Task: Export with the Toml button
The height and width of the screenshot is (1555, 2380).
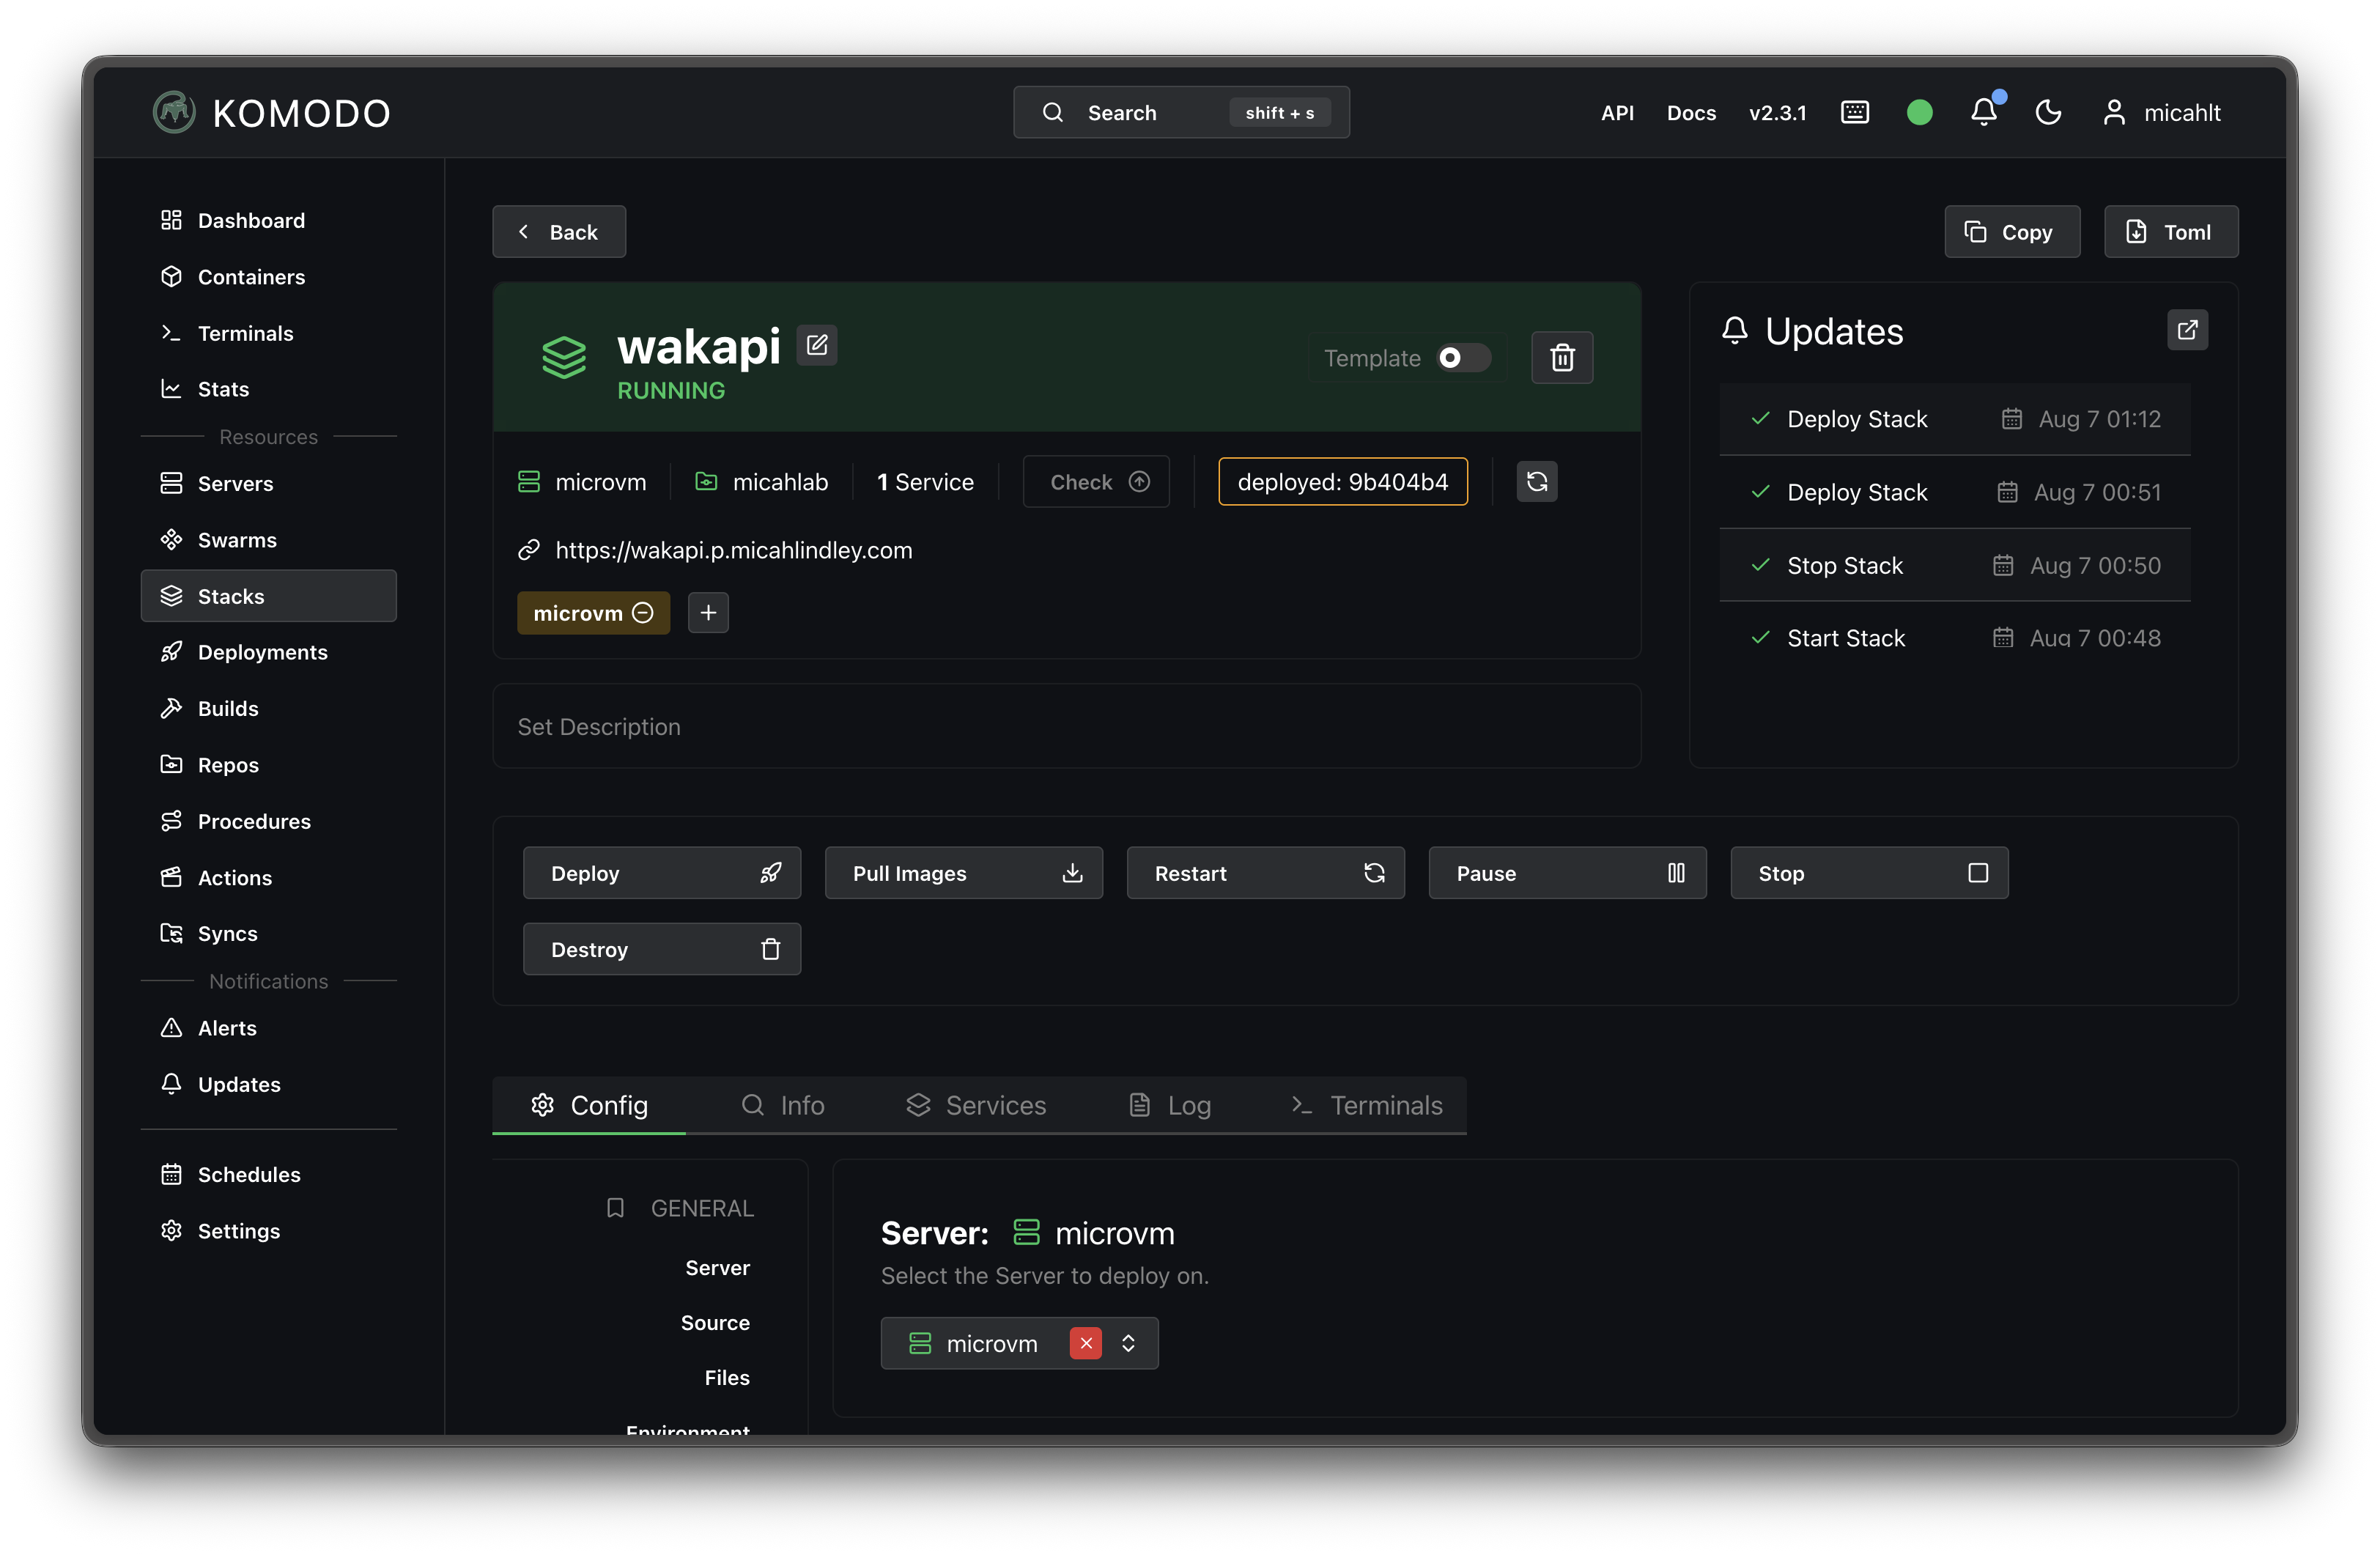Action: 2171,232
